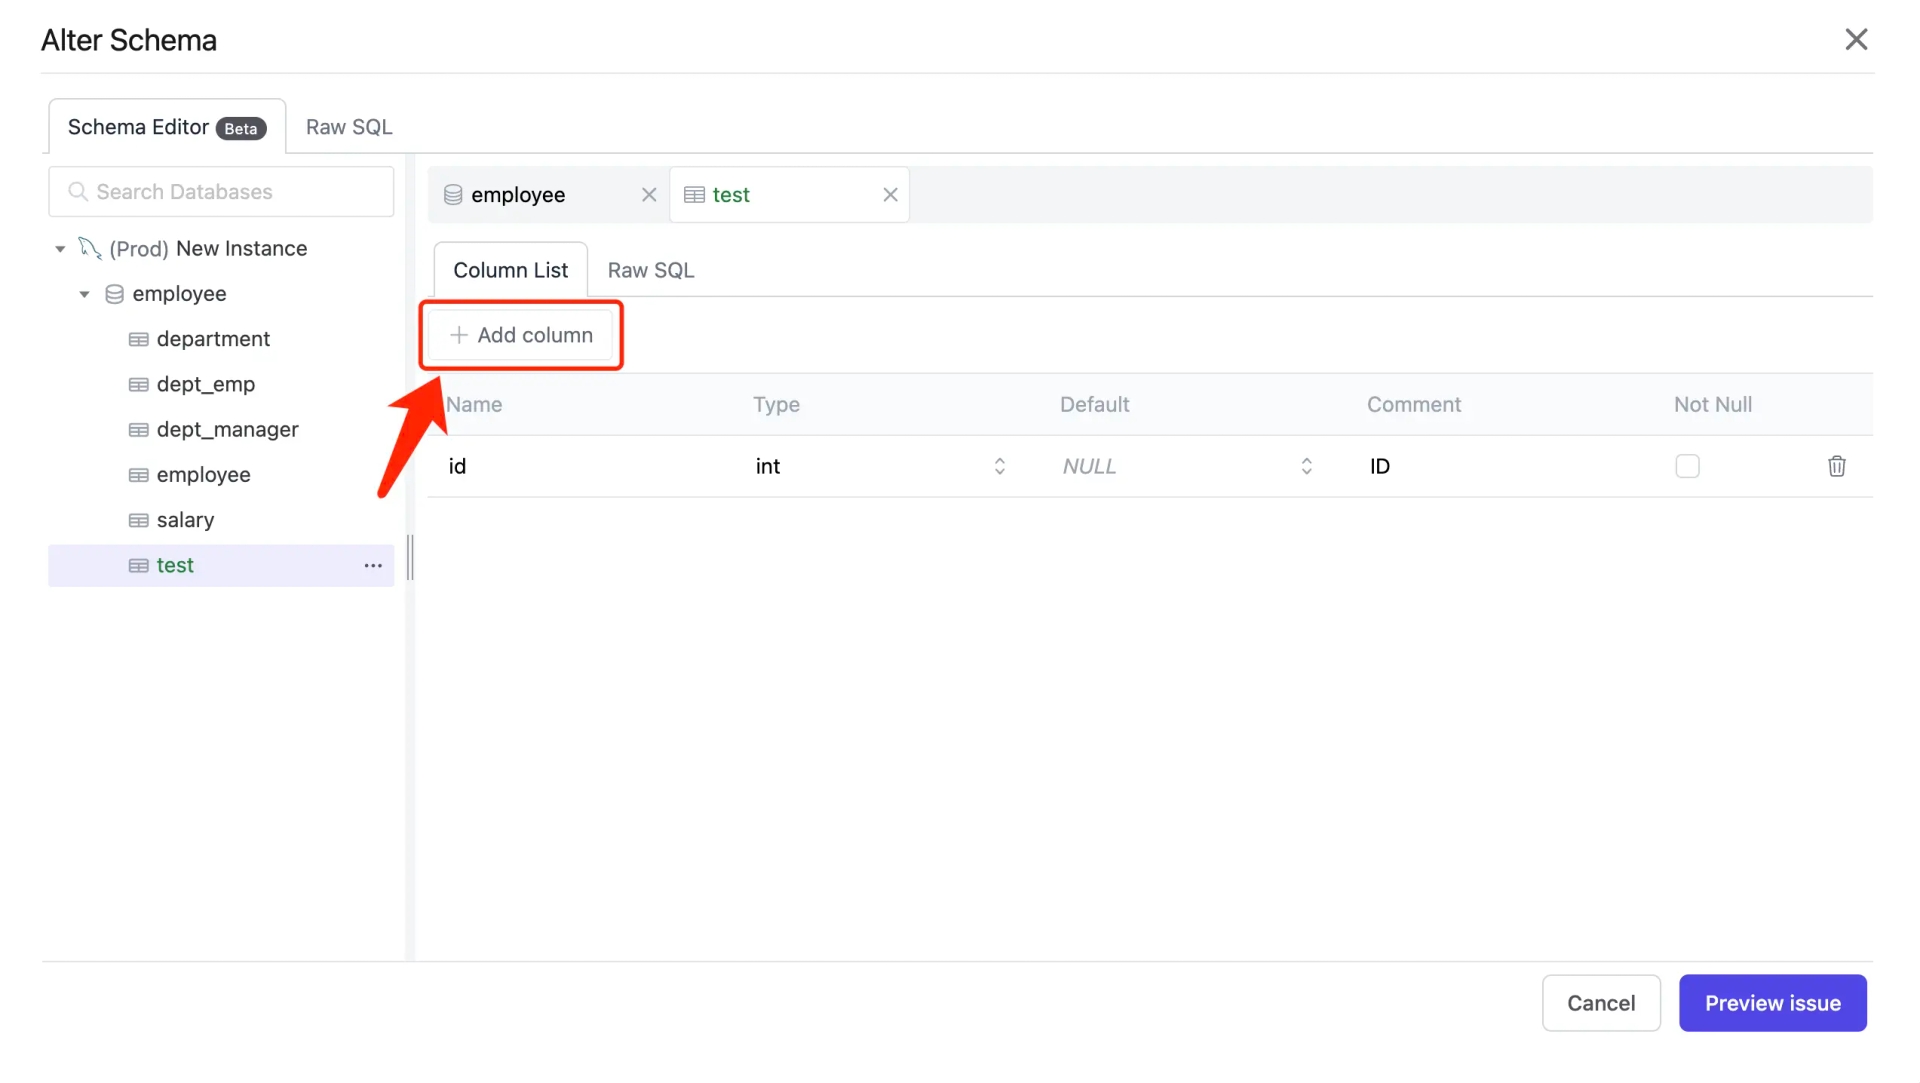1920x1083 pixels.
Task: Focus the Search Databases field
Action: pyautogui.click(x=221, y=192)
